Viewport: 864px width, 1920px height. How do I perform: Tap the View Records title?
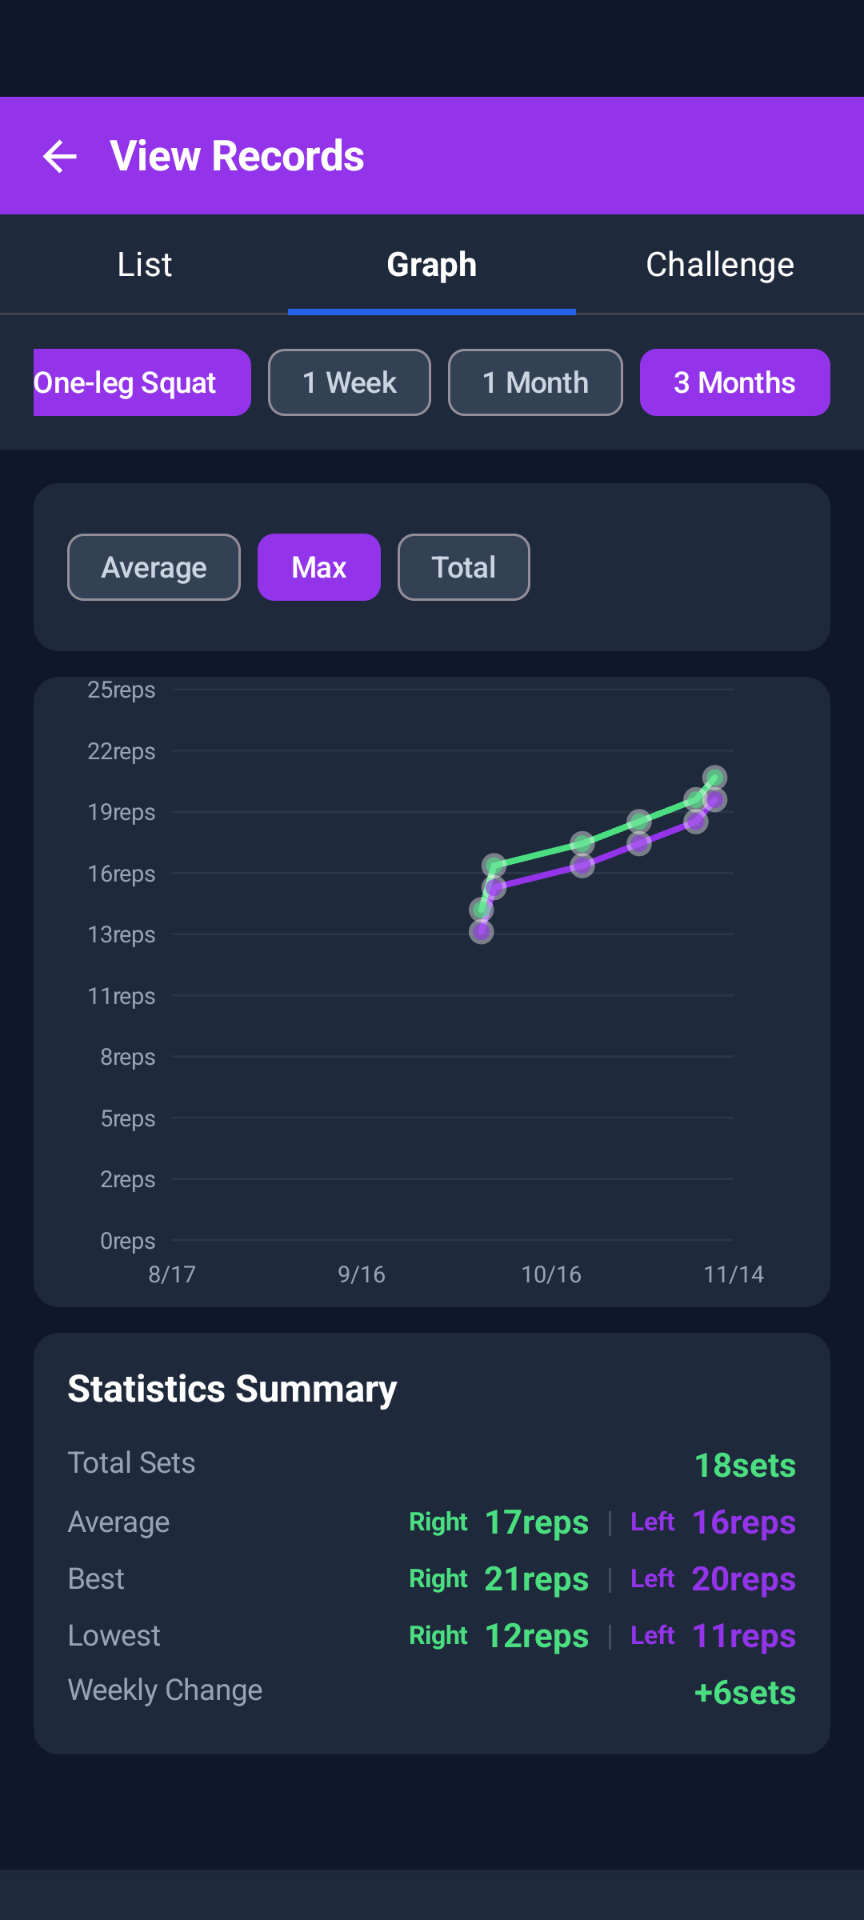pos(237,156)
